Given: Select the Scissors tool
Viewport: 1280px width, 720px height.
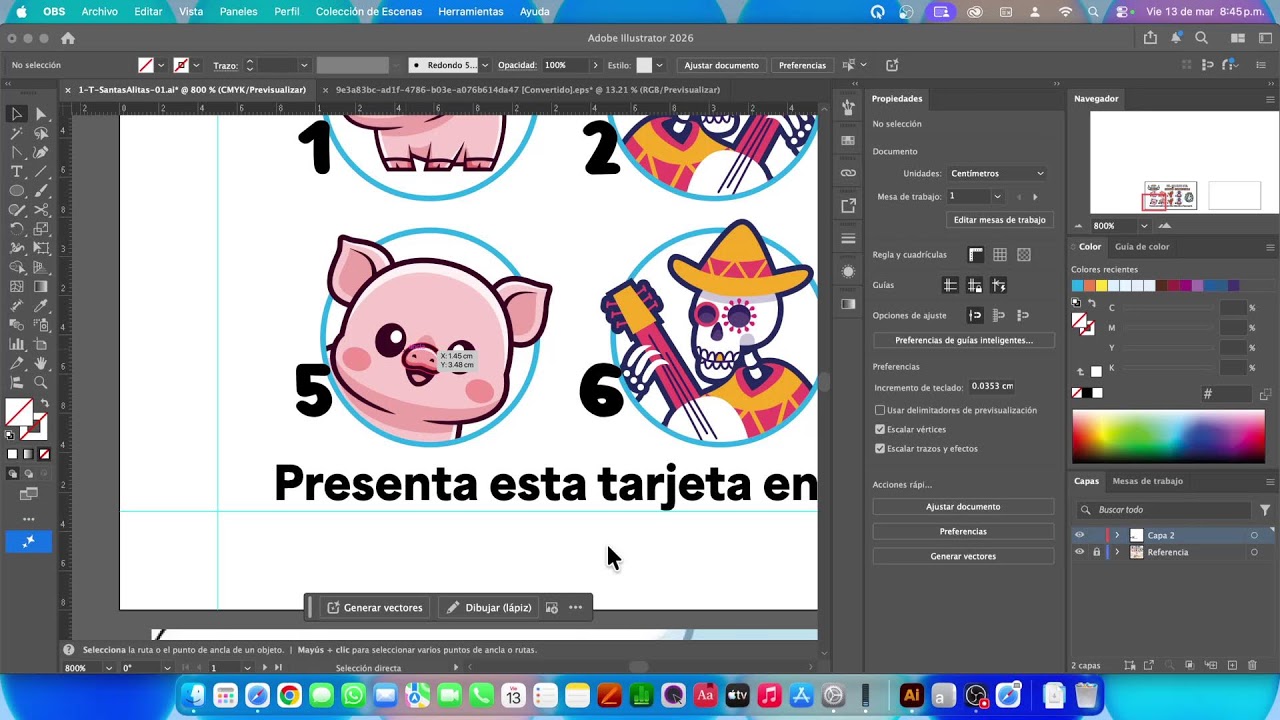Looking at the screenshot, I should (41, 210).
